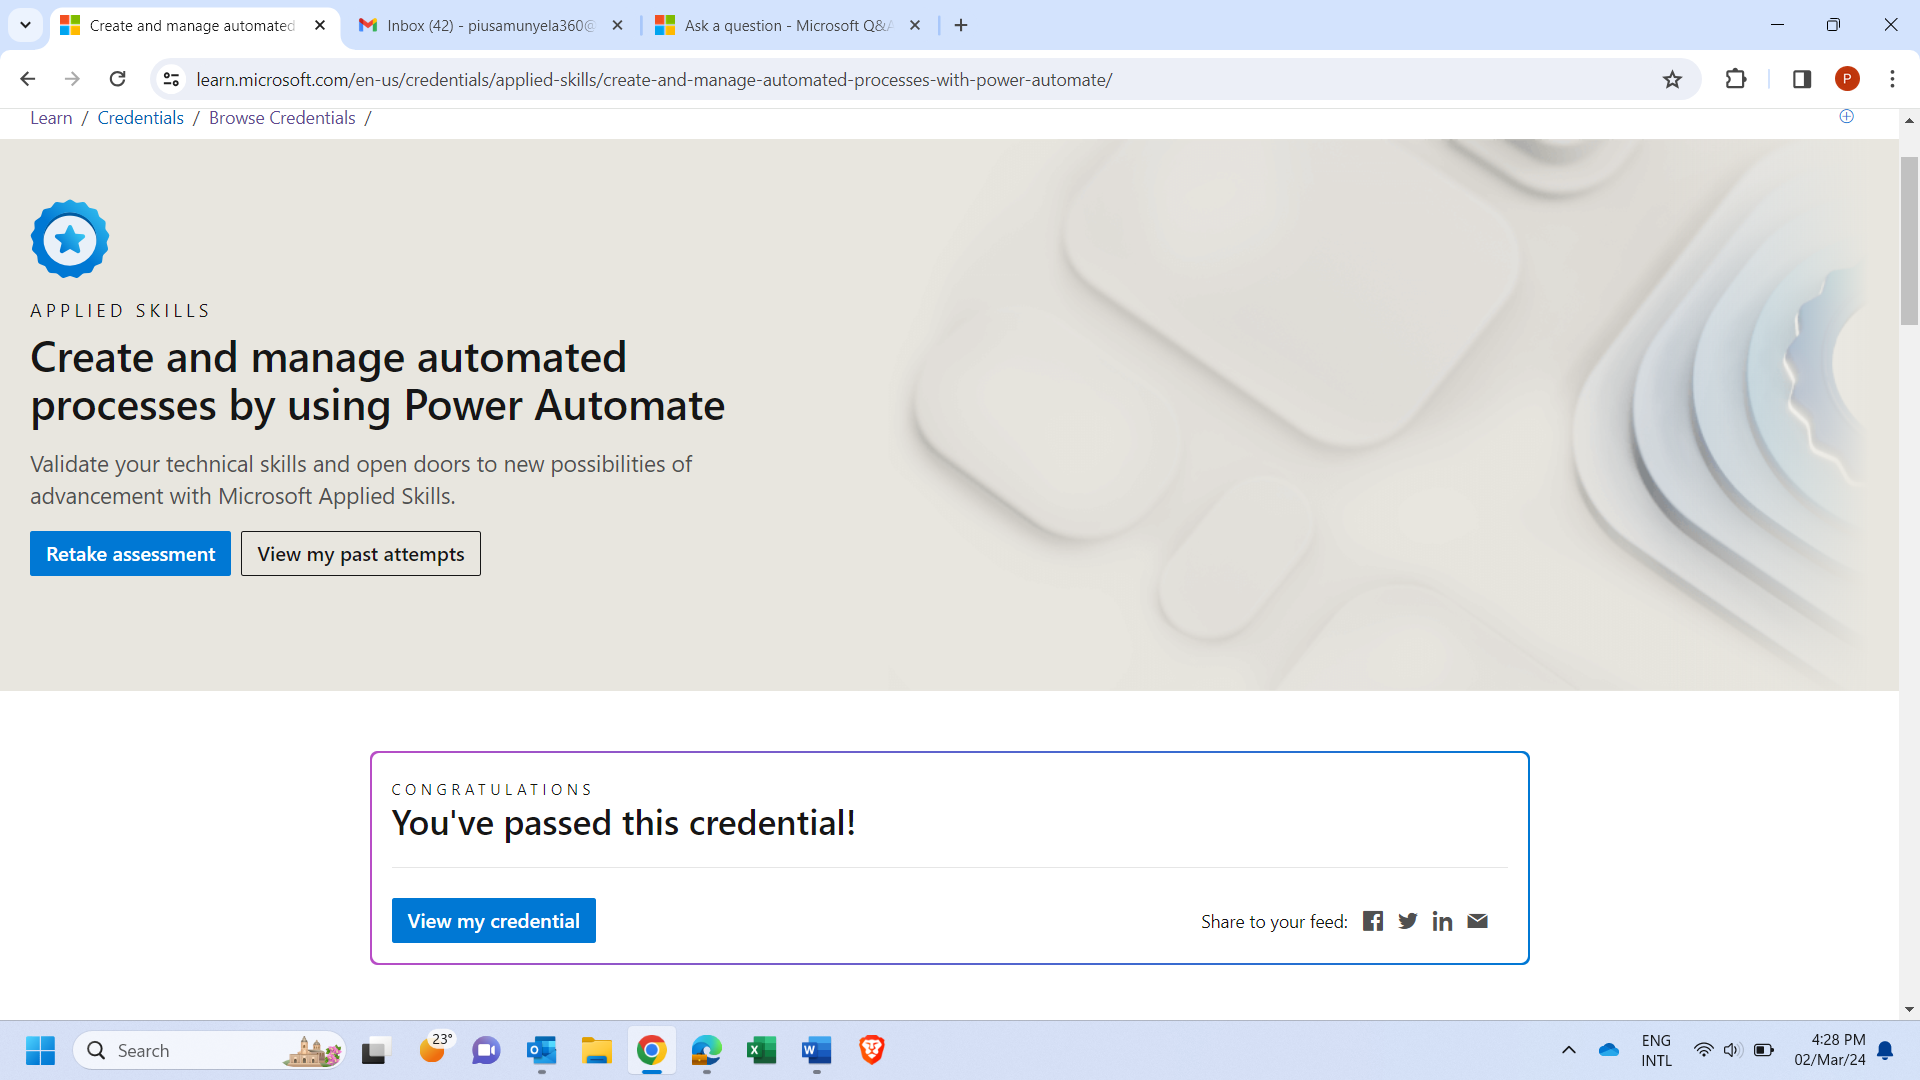The height and width of the screenshot is (1080, 1920).
Task: Open the Teams chat taskbar icon
Action: click(486, 1050)
